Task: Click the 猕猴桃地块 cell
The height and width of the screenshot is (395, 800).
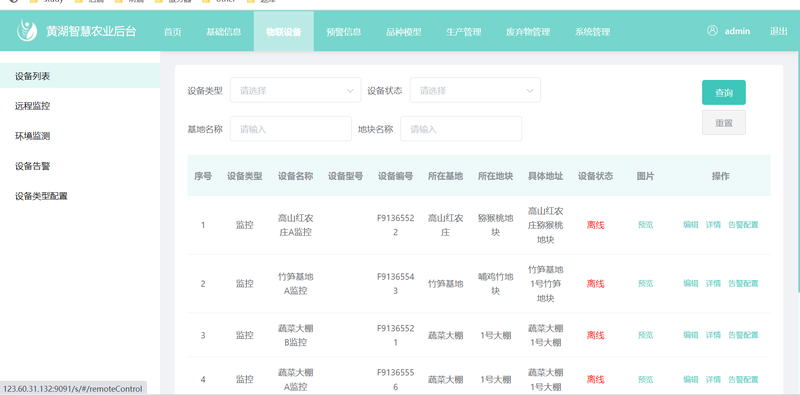Action: [x=495, y=225]
